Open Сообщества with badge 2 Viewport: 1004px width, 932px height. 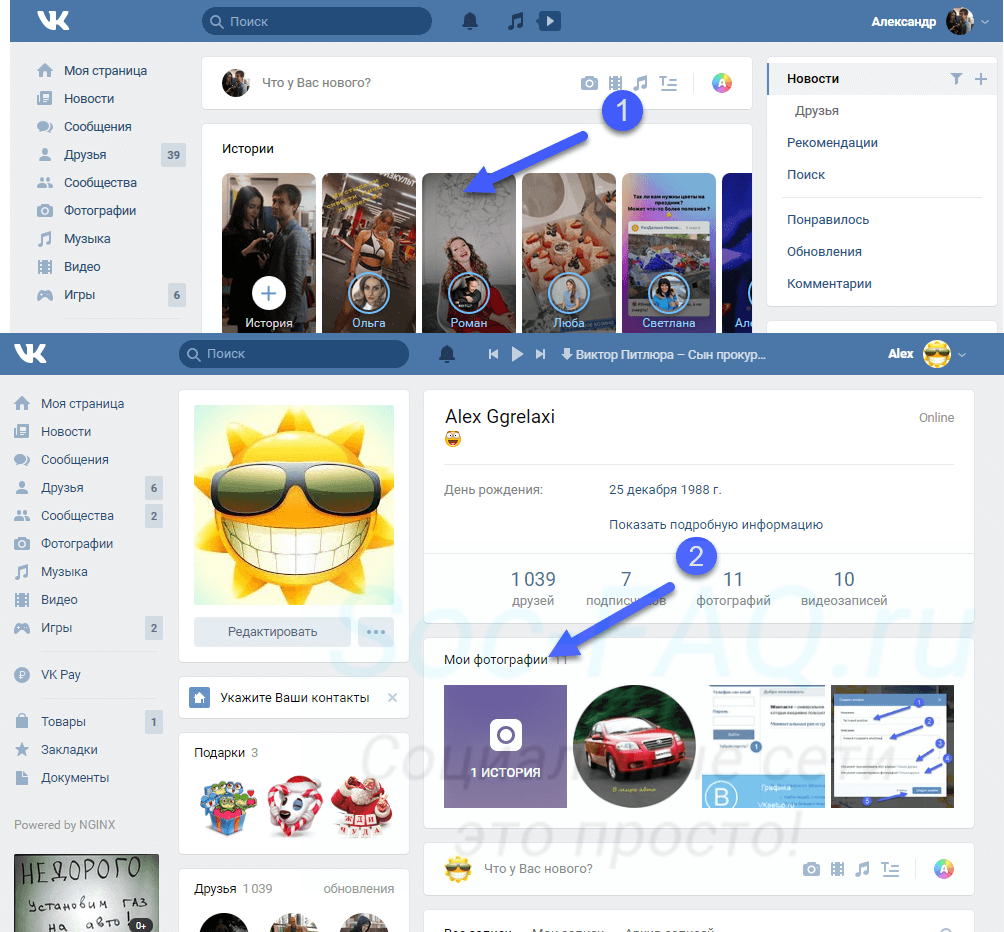(77, 516)
